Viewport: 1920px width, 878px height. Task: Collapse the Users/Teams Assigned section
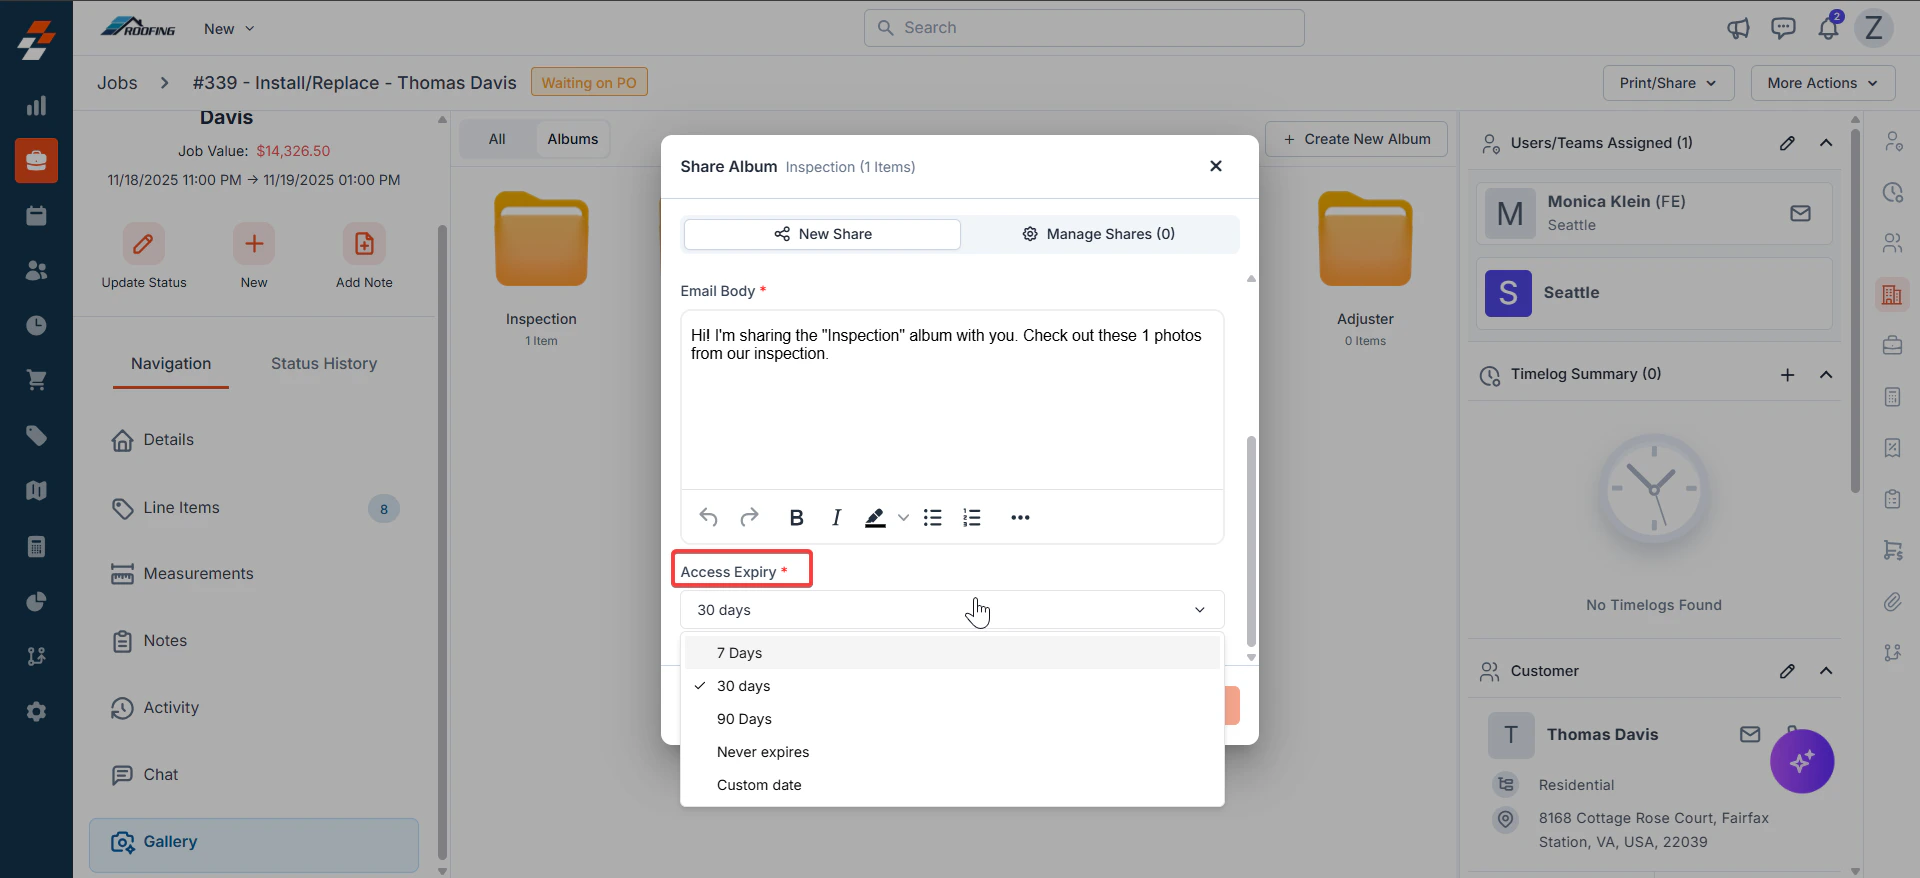(1826, 143)
